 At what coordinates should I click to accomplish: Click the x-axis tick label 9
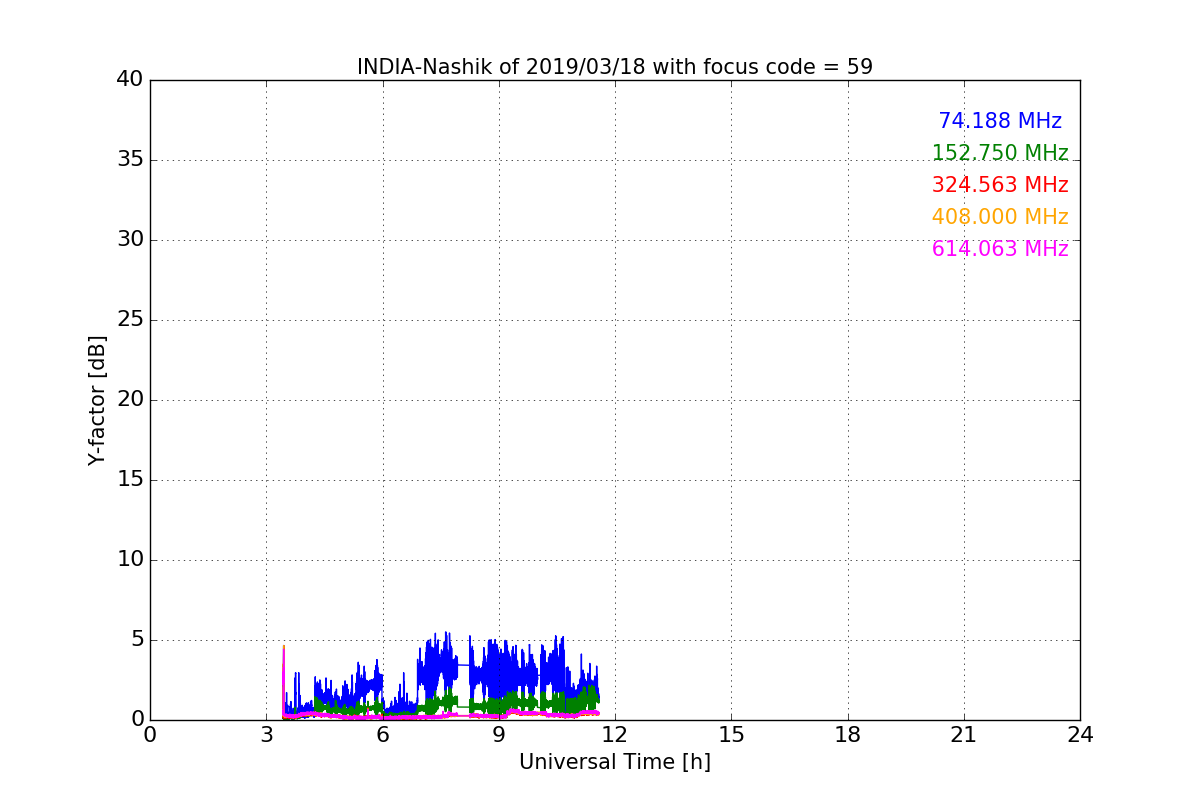[x=499, y=735]
